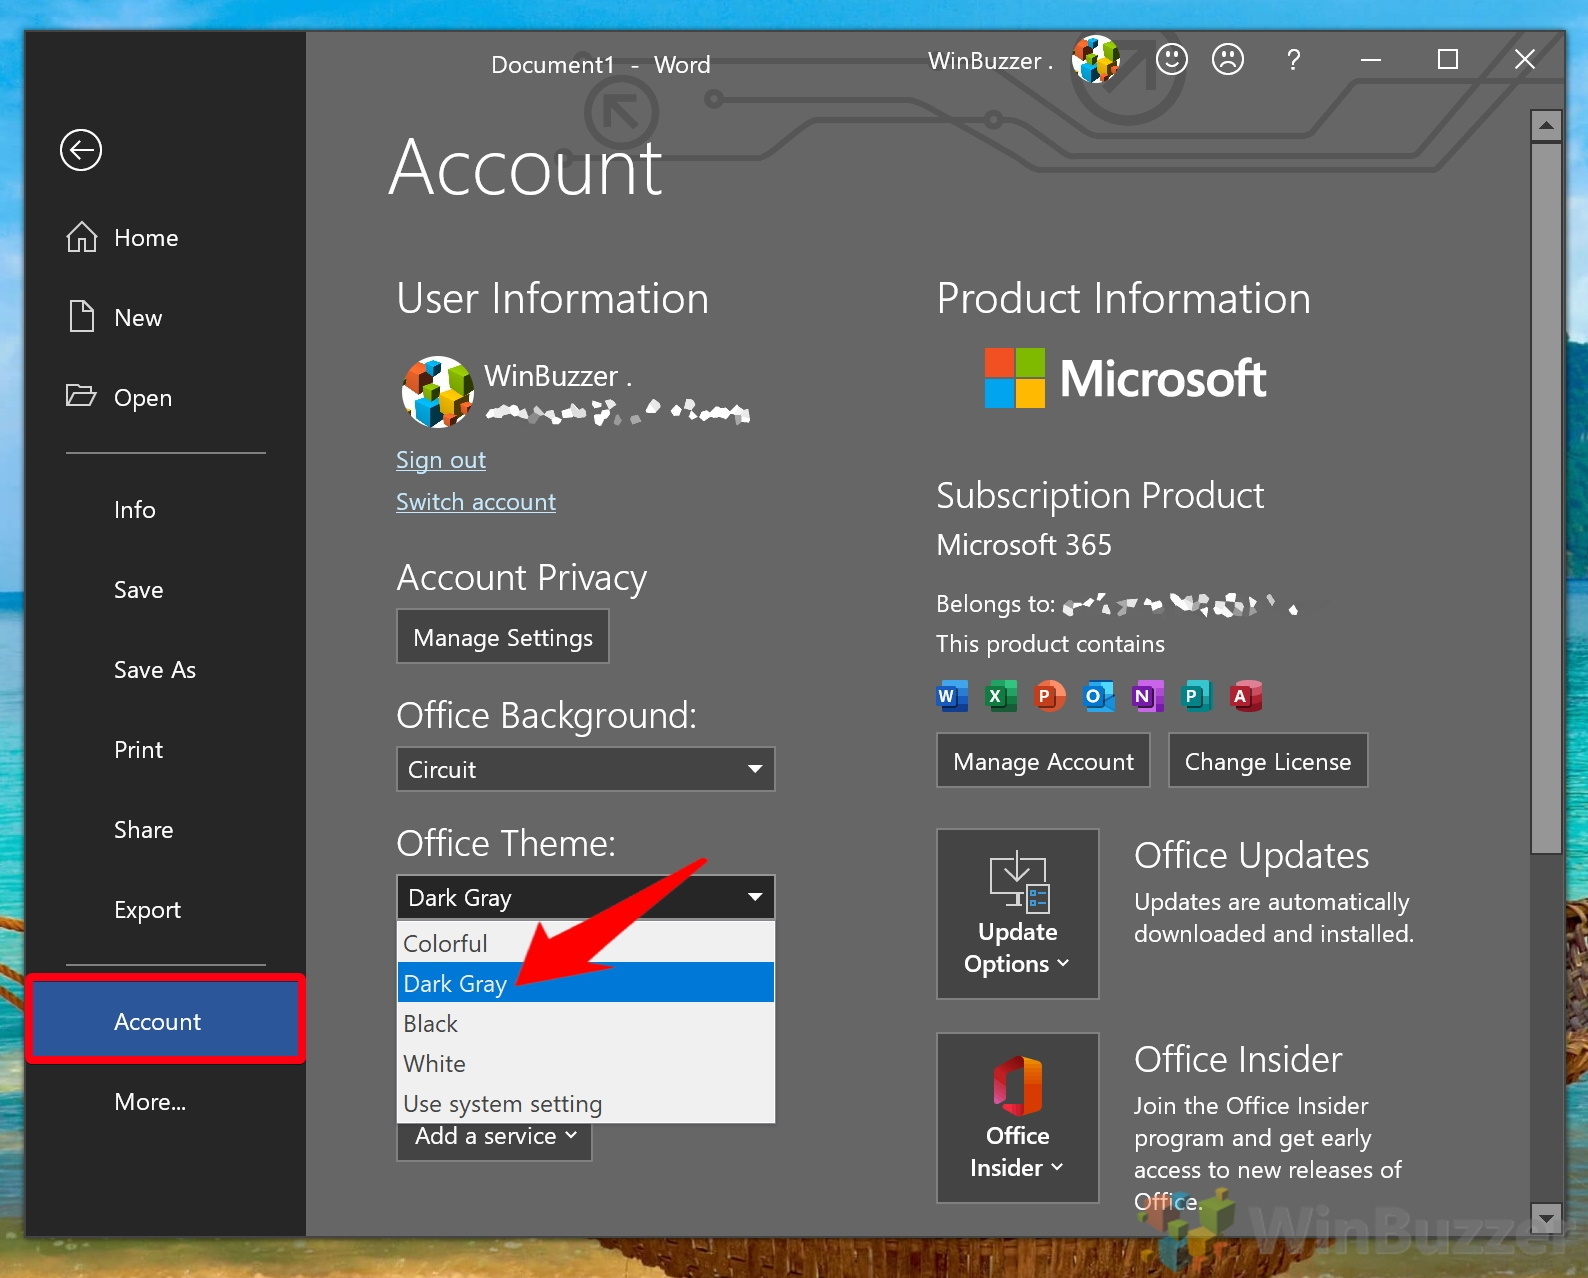Select Colorful theme option
Image resolution: width=1588 pixels, height=1278 pixels.
coord(586,943)
